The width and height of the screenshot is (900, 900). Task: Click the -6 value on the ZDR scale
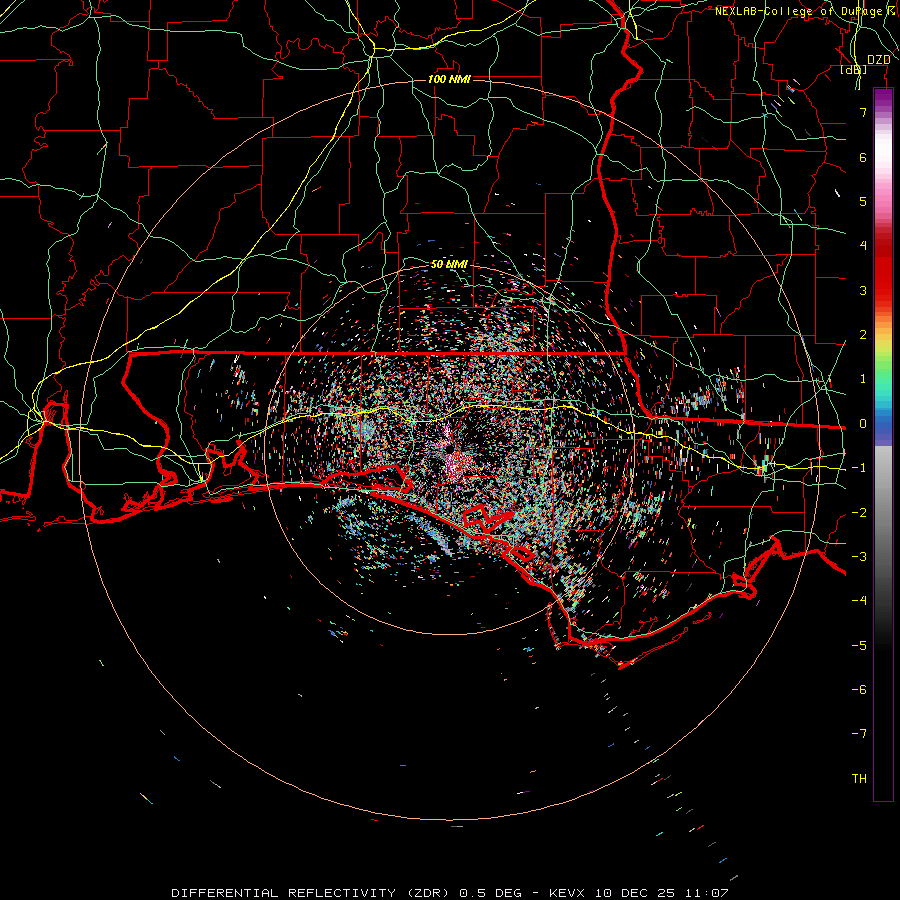(859, 690)
